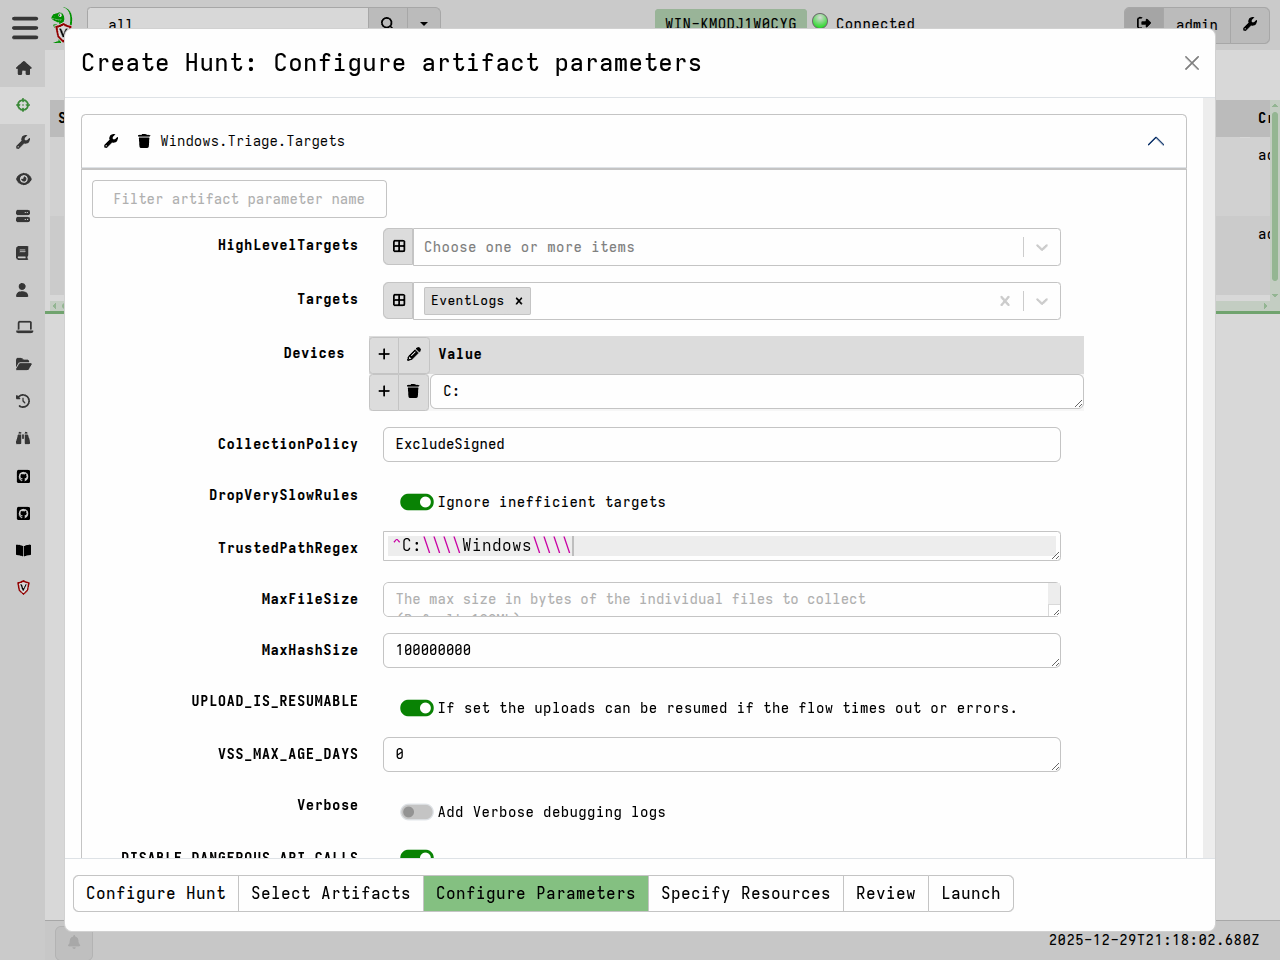Open the HighLevelTargets grid selector icon
Screen dimensions: 1280x960
point(399,247)
